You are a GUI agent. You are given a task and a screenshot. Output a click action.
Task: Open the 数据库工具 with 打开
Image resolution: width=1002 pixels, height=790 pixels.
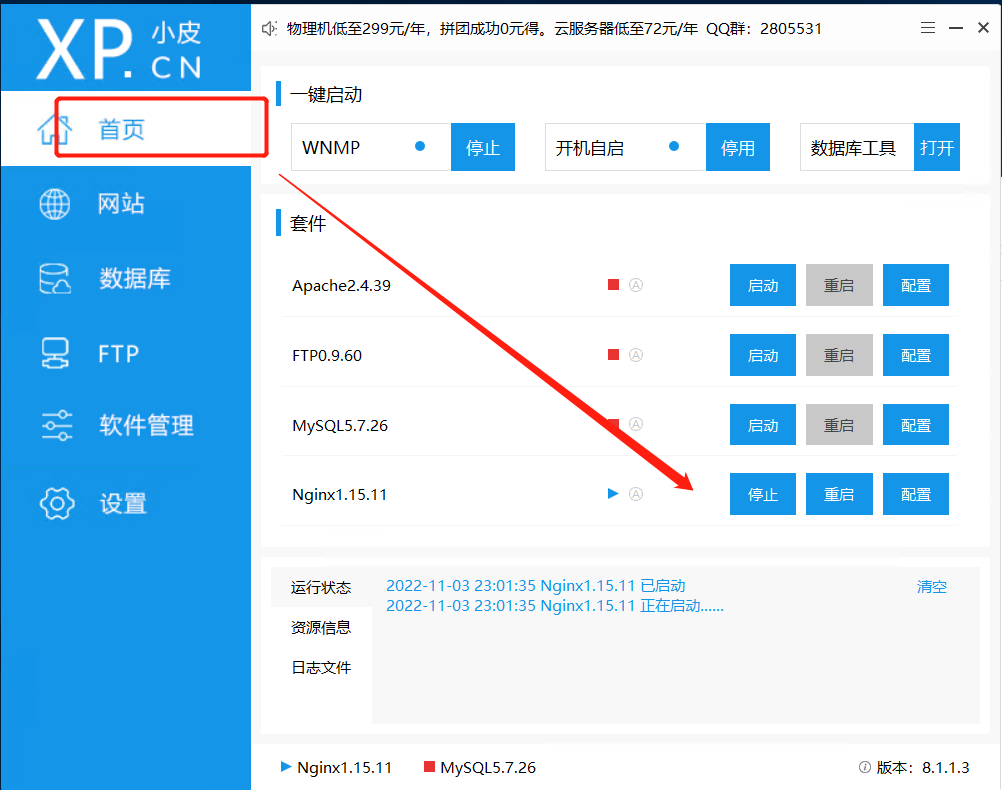tap(937, 148)
